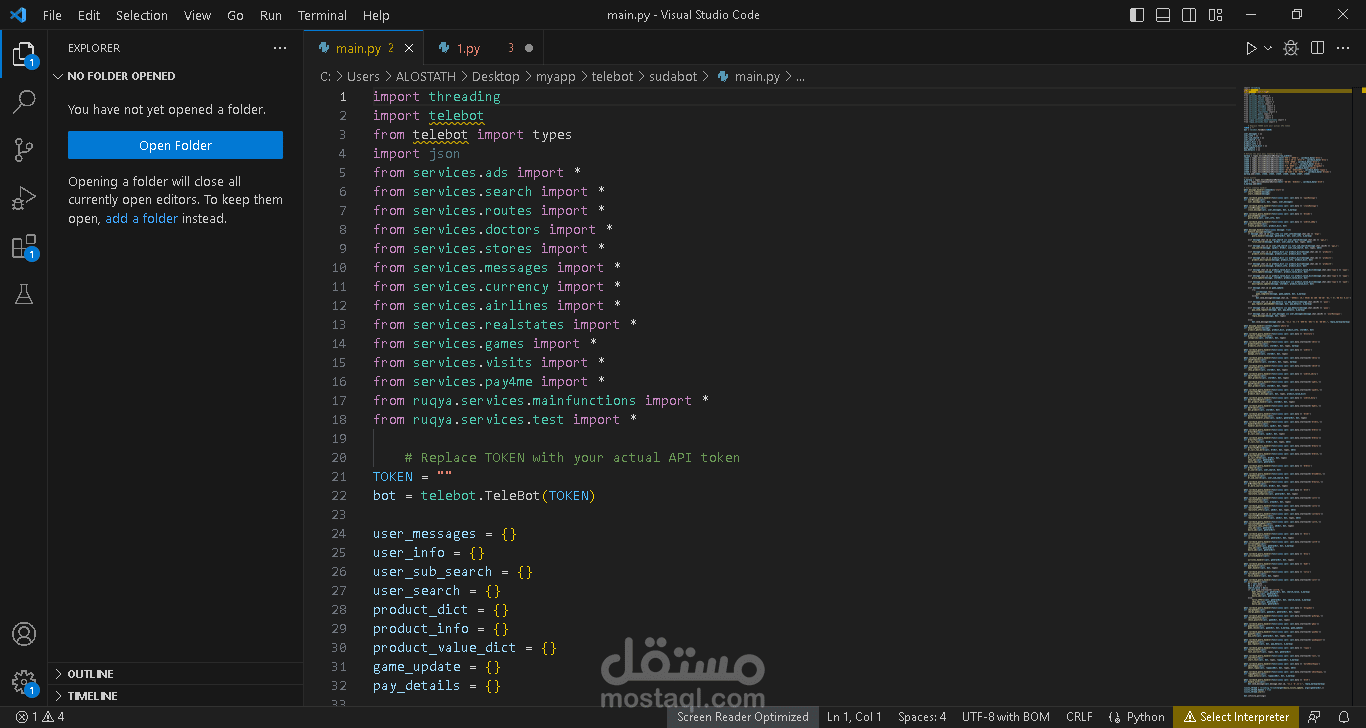This screenshot has height=728, width=1366.
Task: Toggle bottom panel layout
Action: 1163,15
